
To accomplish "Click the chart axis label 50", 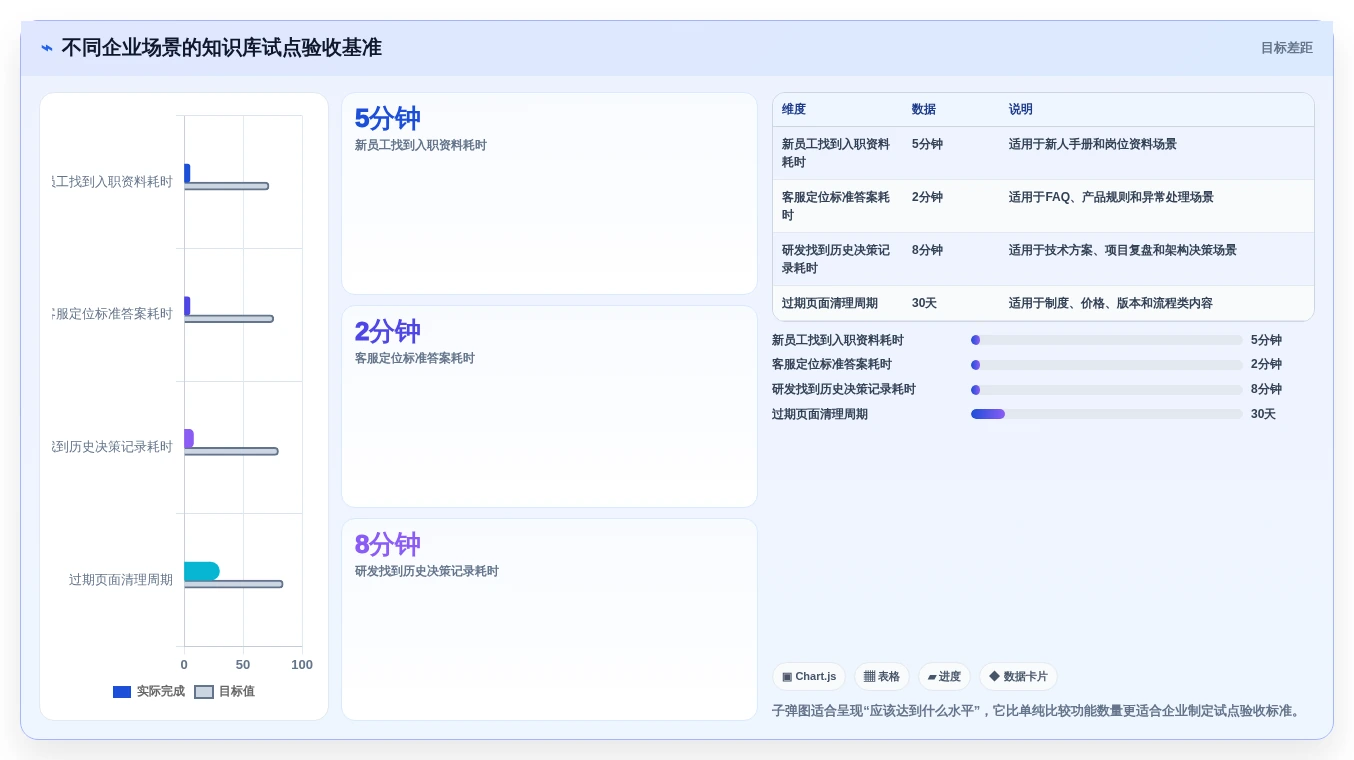I will (243, 665).
